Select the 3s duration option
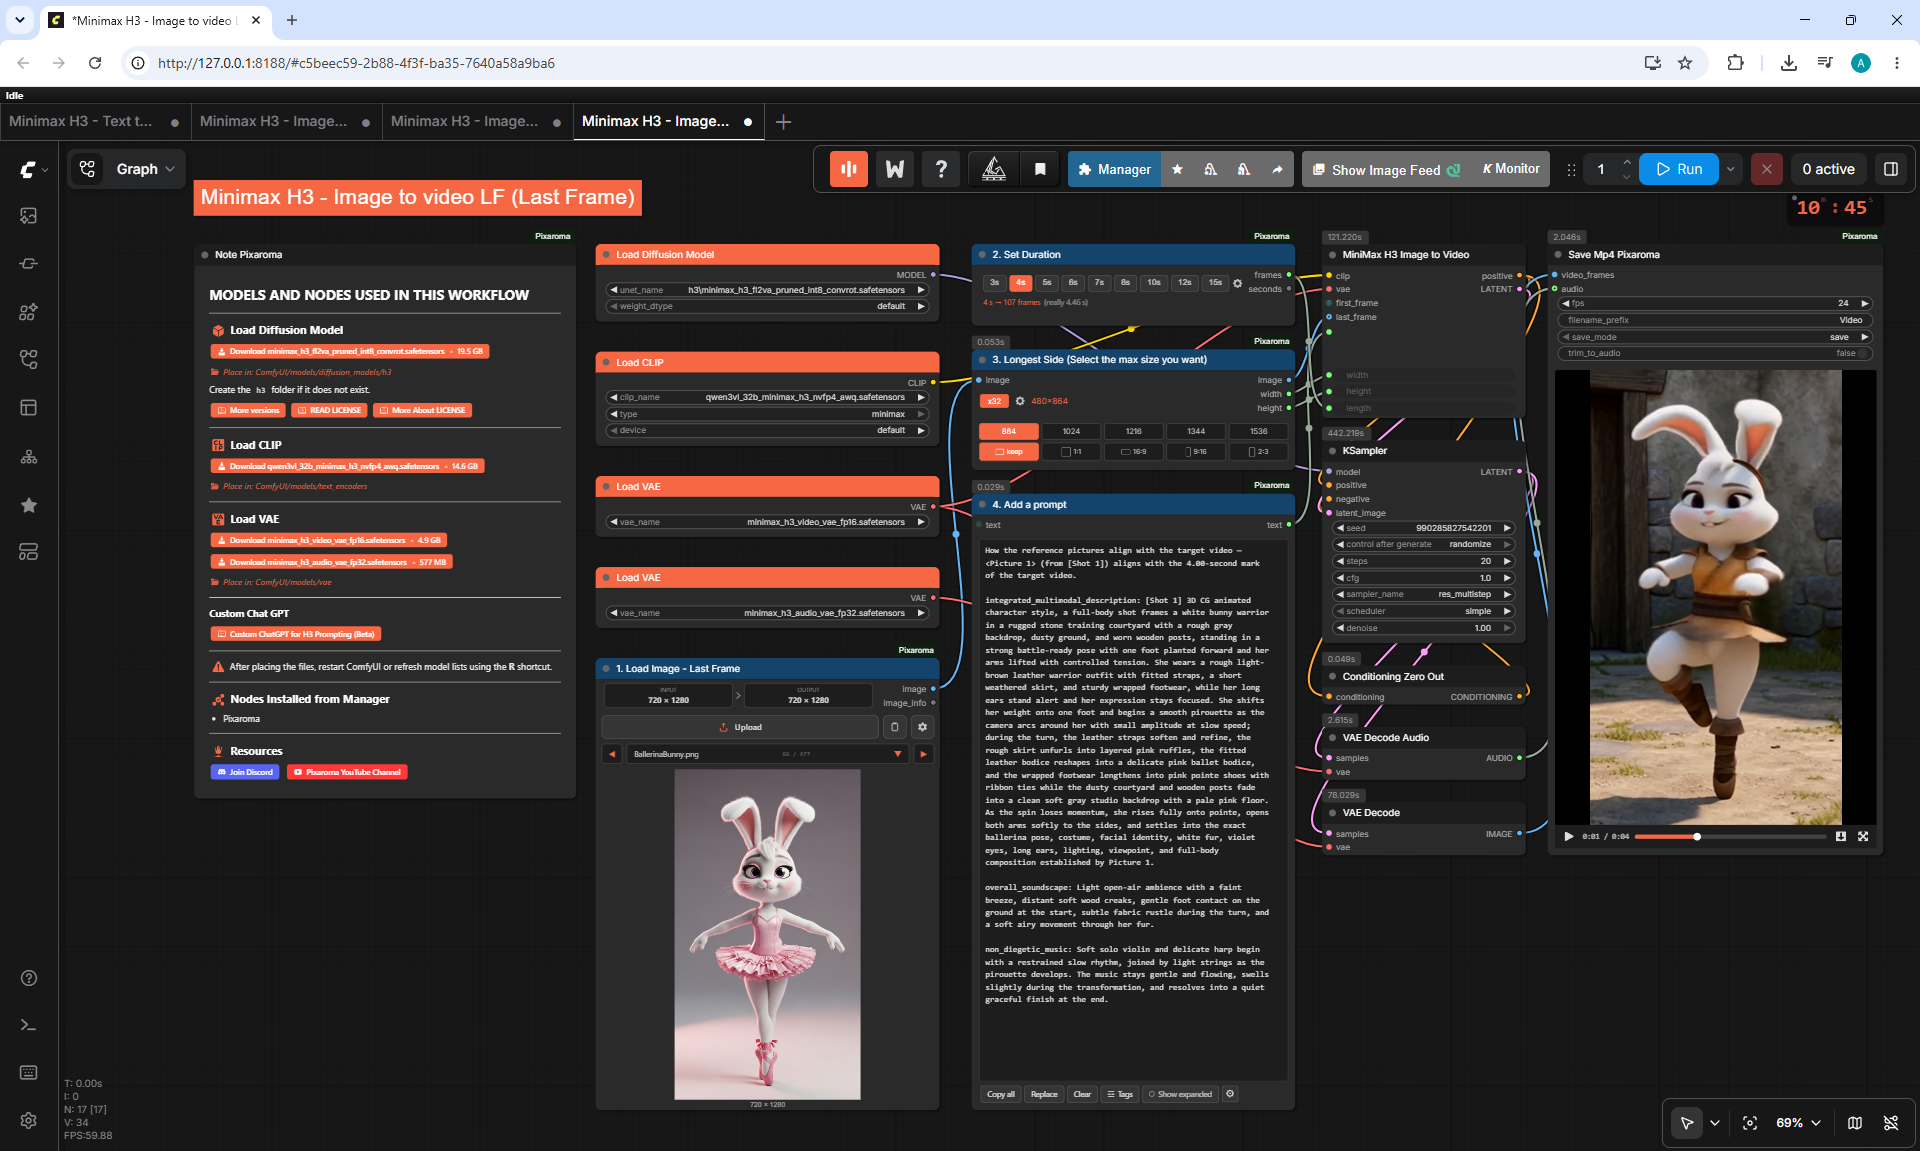Image resolution: width=1920 pixels, height=1151 pixels. click(x=994, y=283)
